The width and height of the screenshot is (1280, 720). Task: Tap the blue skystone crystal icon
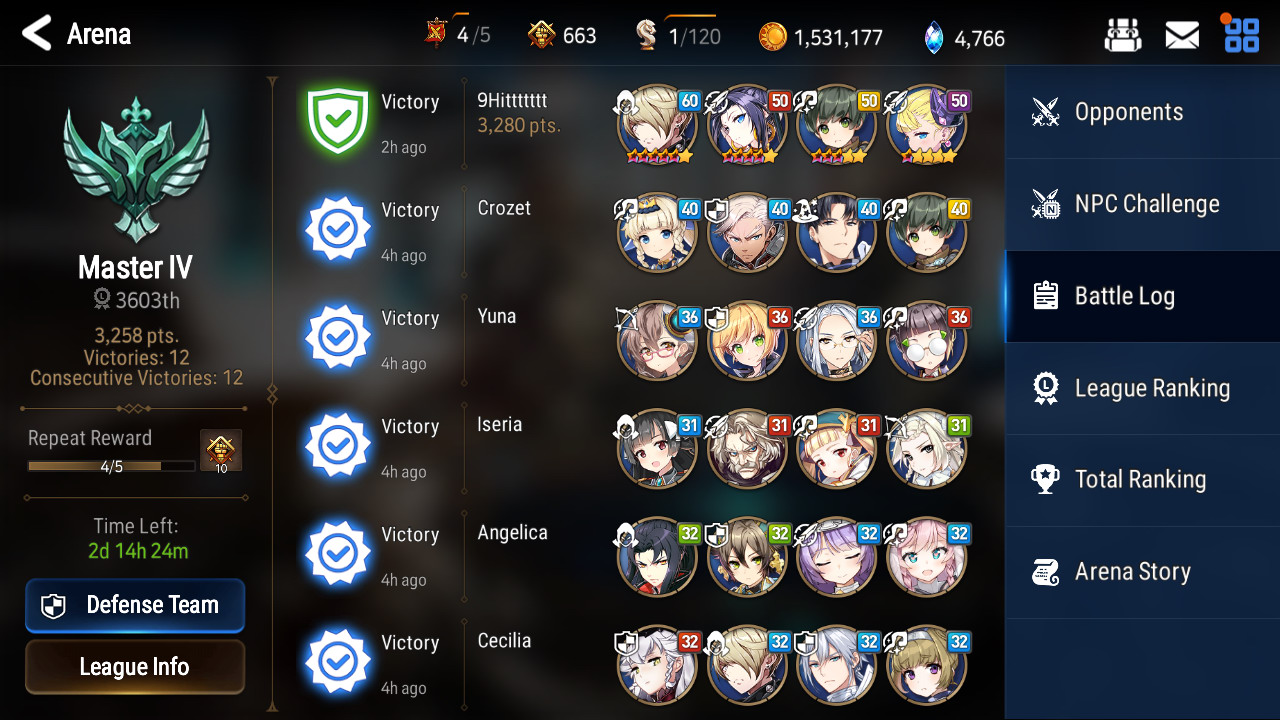pos(933,38)
